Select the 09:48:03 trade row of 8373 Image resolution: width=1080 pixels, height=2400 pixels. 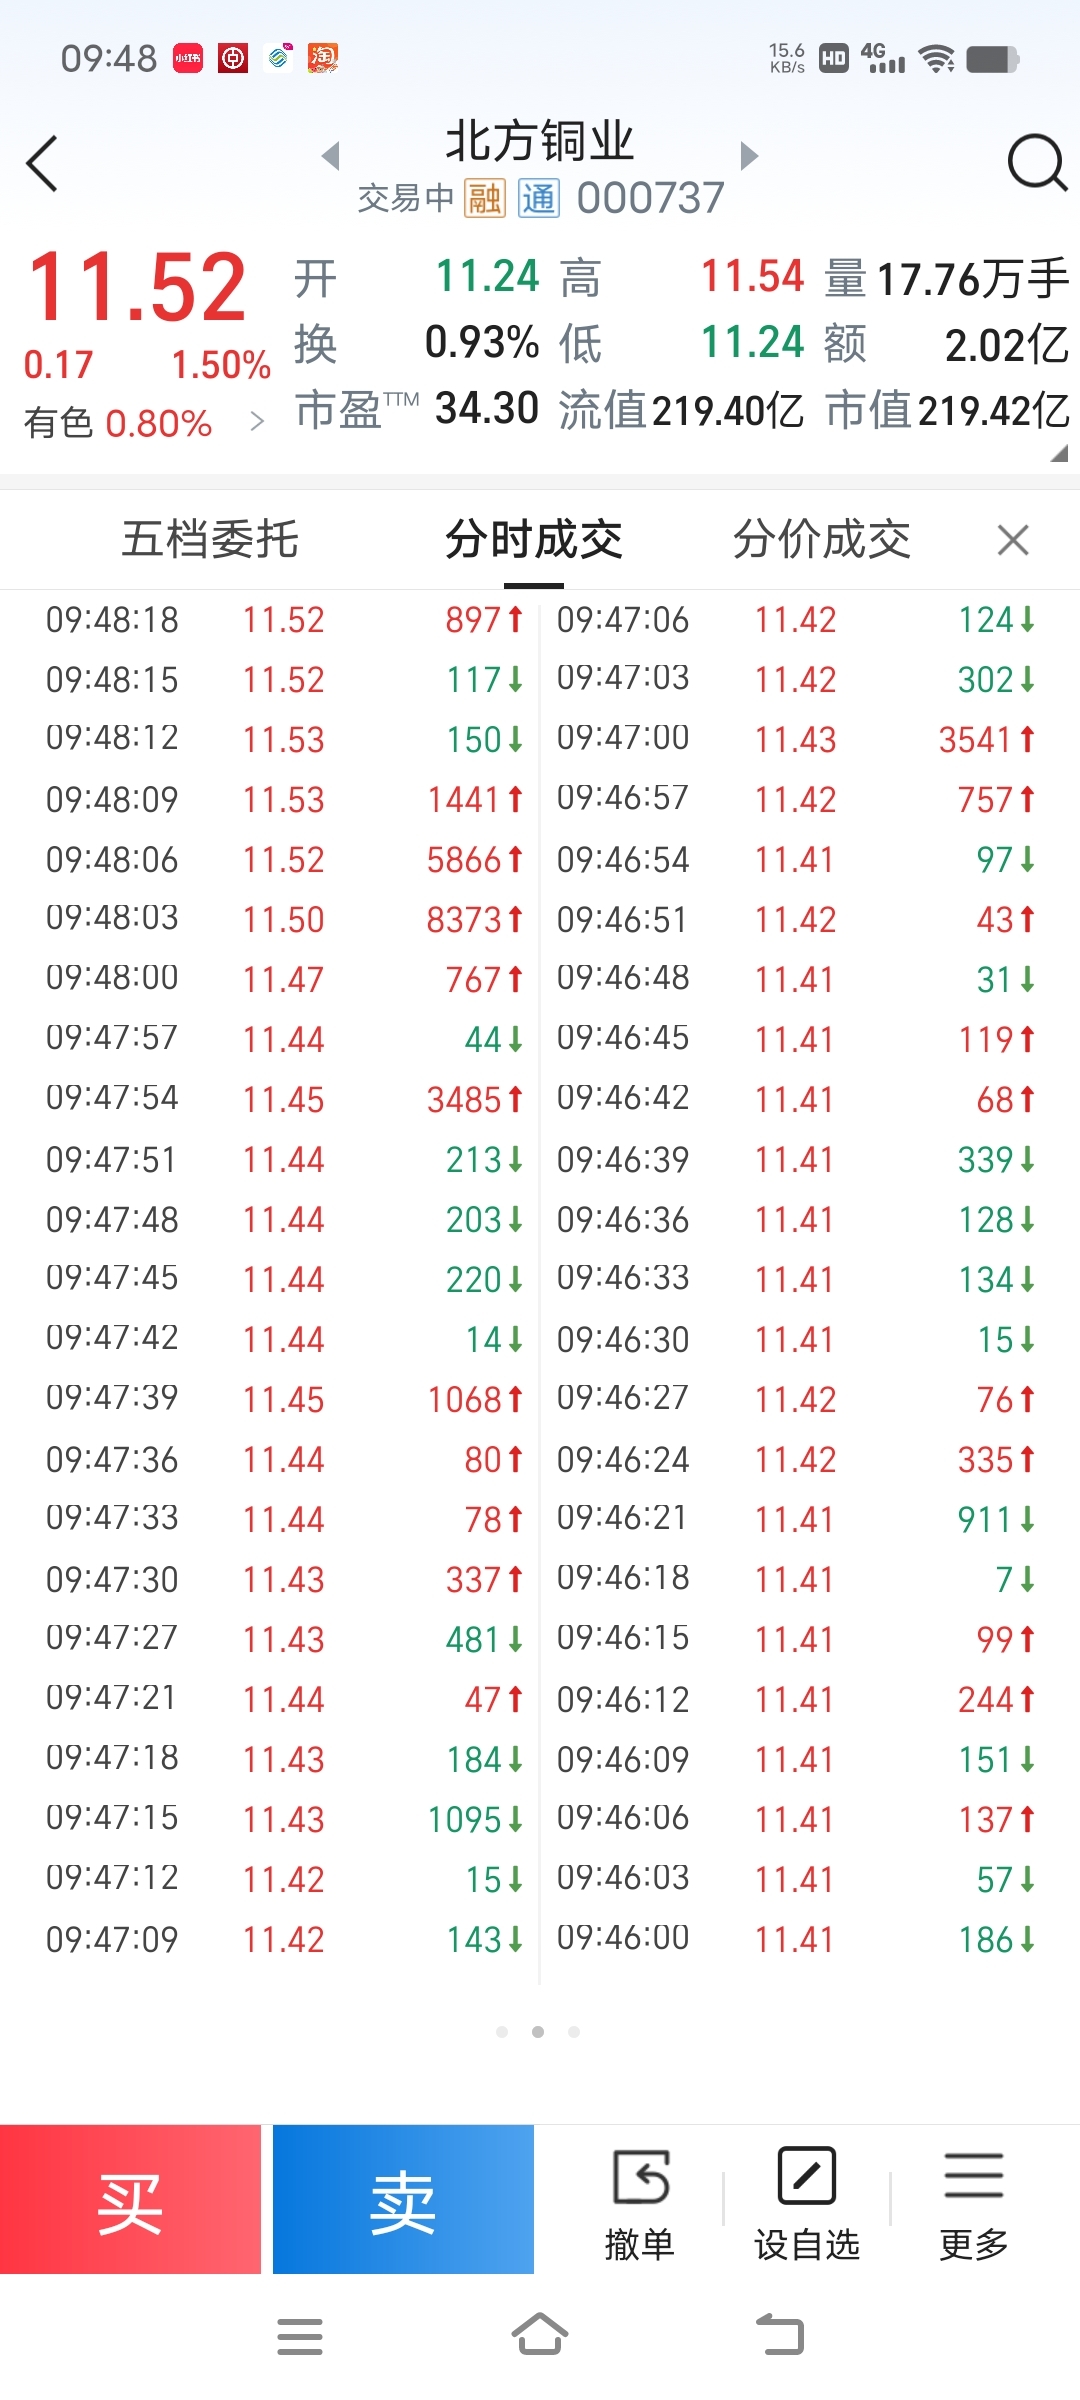point(285,919)
